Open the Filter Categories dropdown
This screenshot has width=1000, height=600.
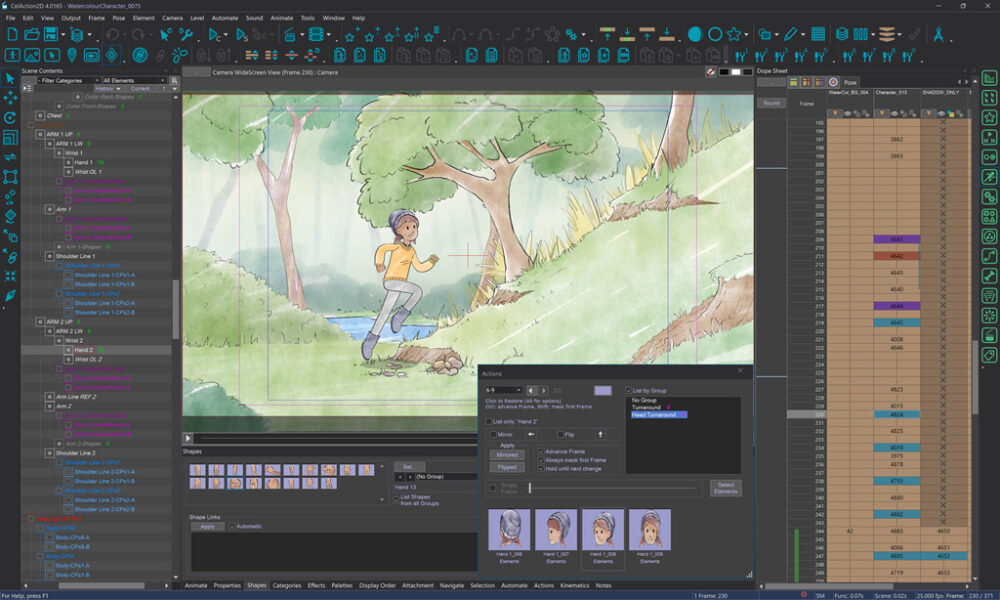coord(68,80)
